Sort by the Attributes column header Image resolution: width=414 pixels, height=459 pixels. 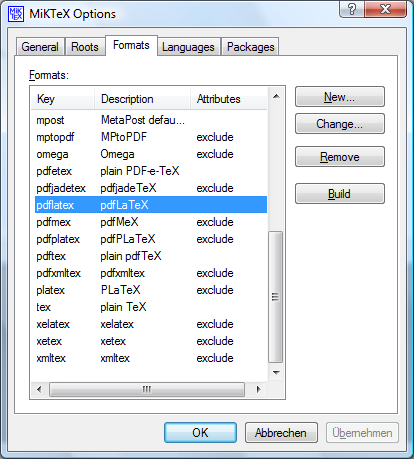[x=229, y=99]
